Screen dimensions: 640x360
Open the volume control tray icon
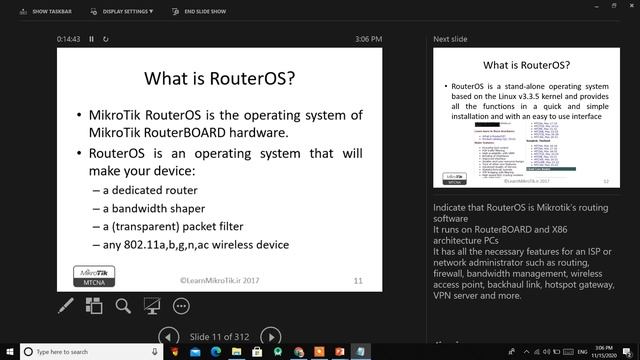[x=547, y=351]
